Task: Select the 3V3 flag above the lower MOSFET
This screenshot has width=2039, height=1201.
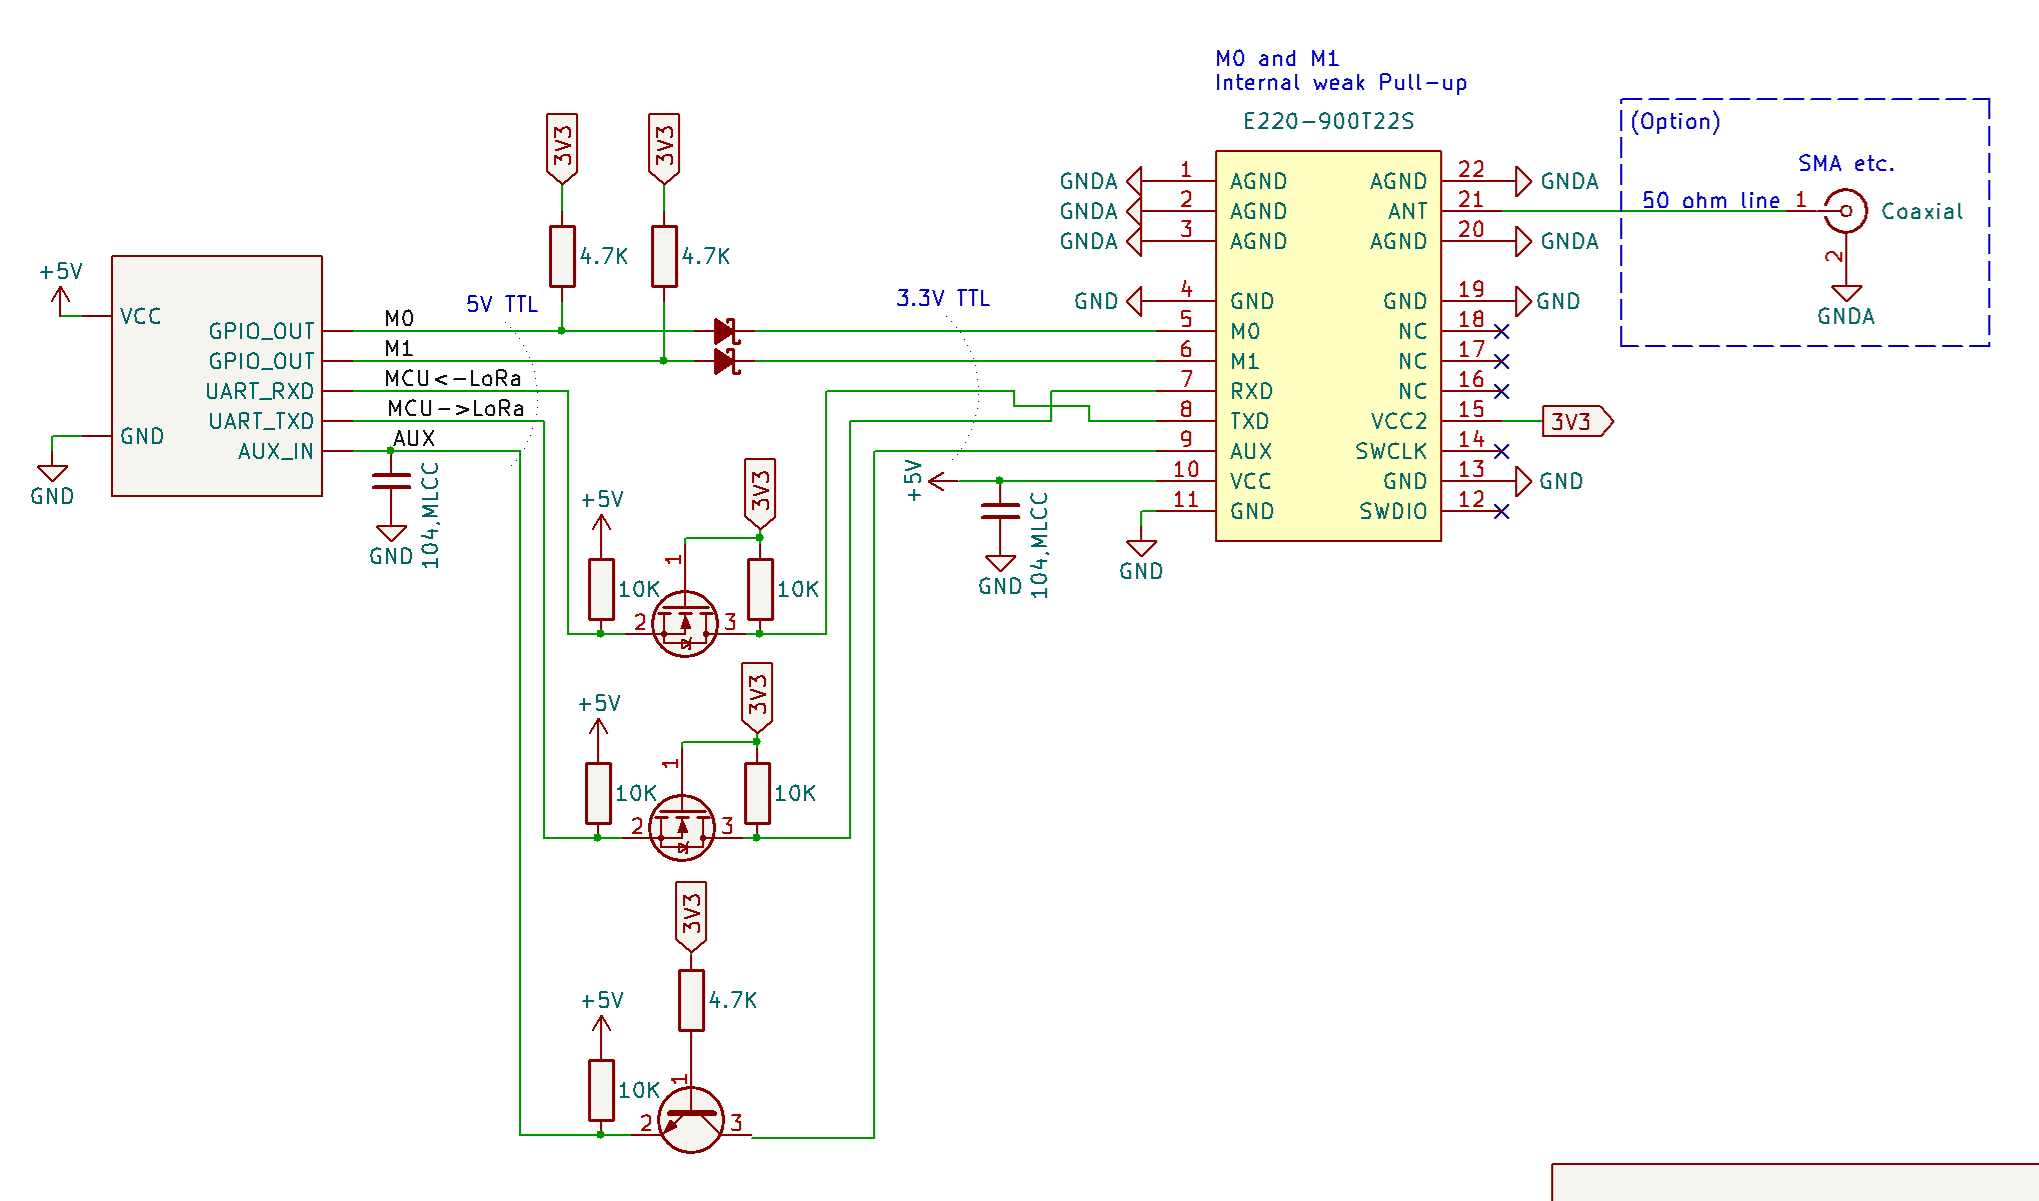Action: 757,697
